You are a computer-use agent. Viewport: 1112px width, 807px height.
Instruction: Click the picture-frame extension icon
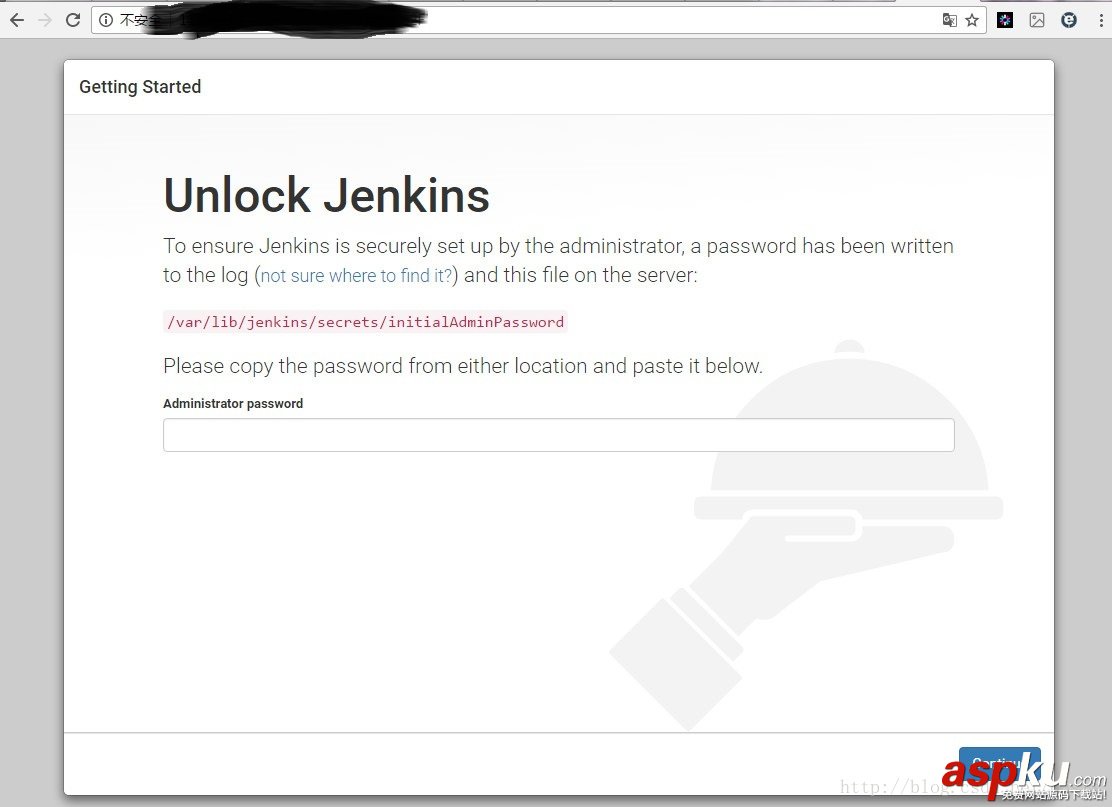1037,20
